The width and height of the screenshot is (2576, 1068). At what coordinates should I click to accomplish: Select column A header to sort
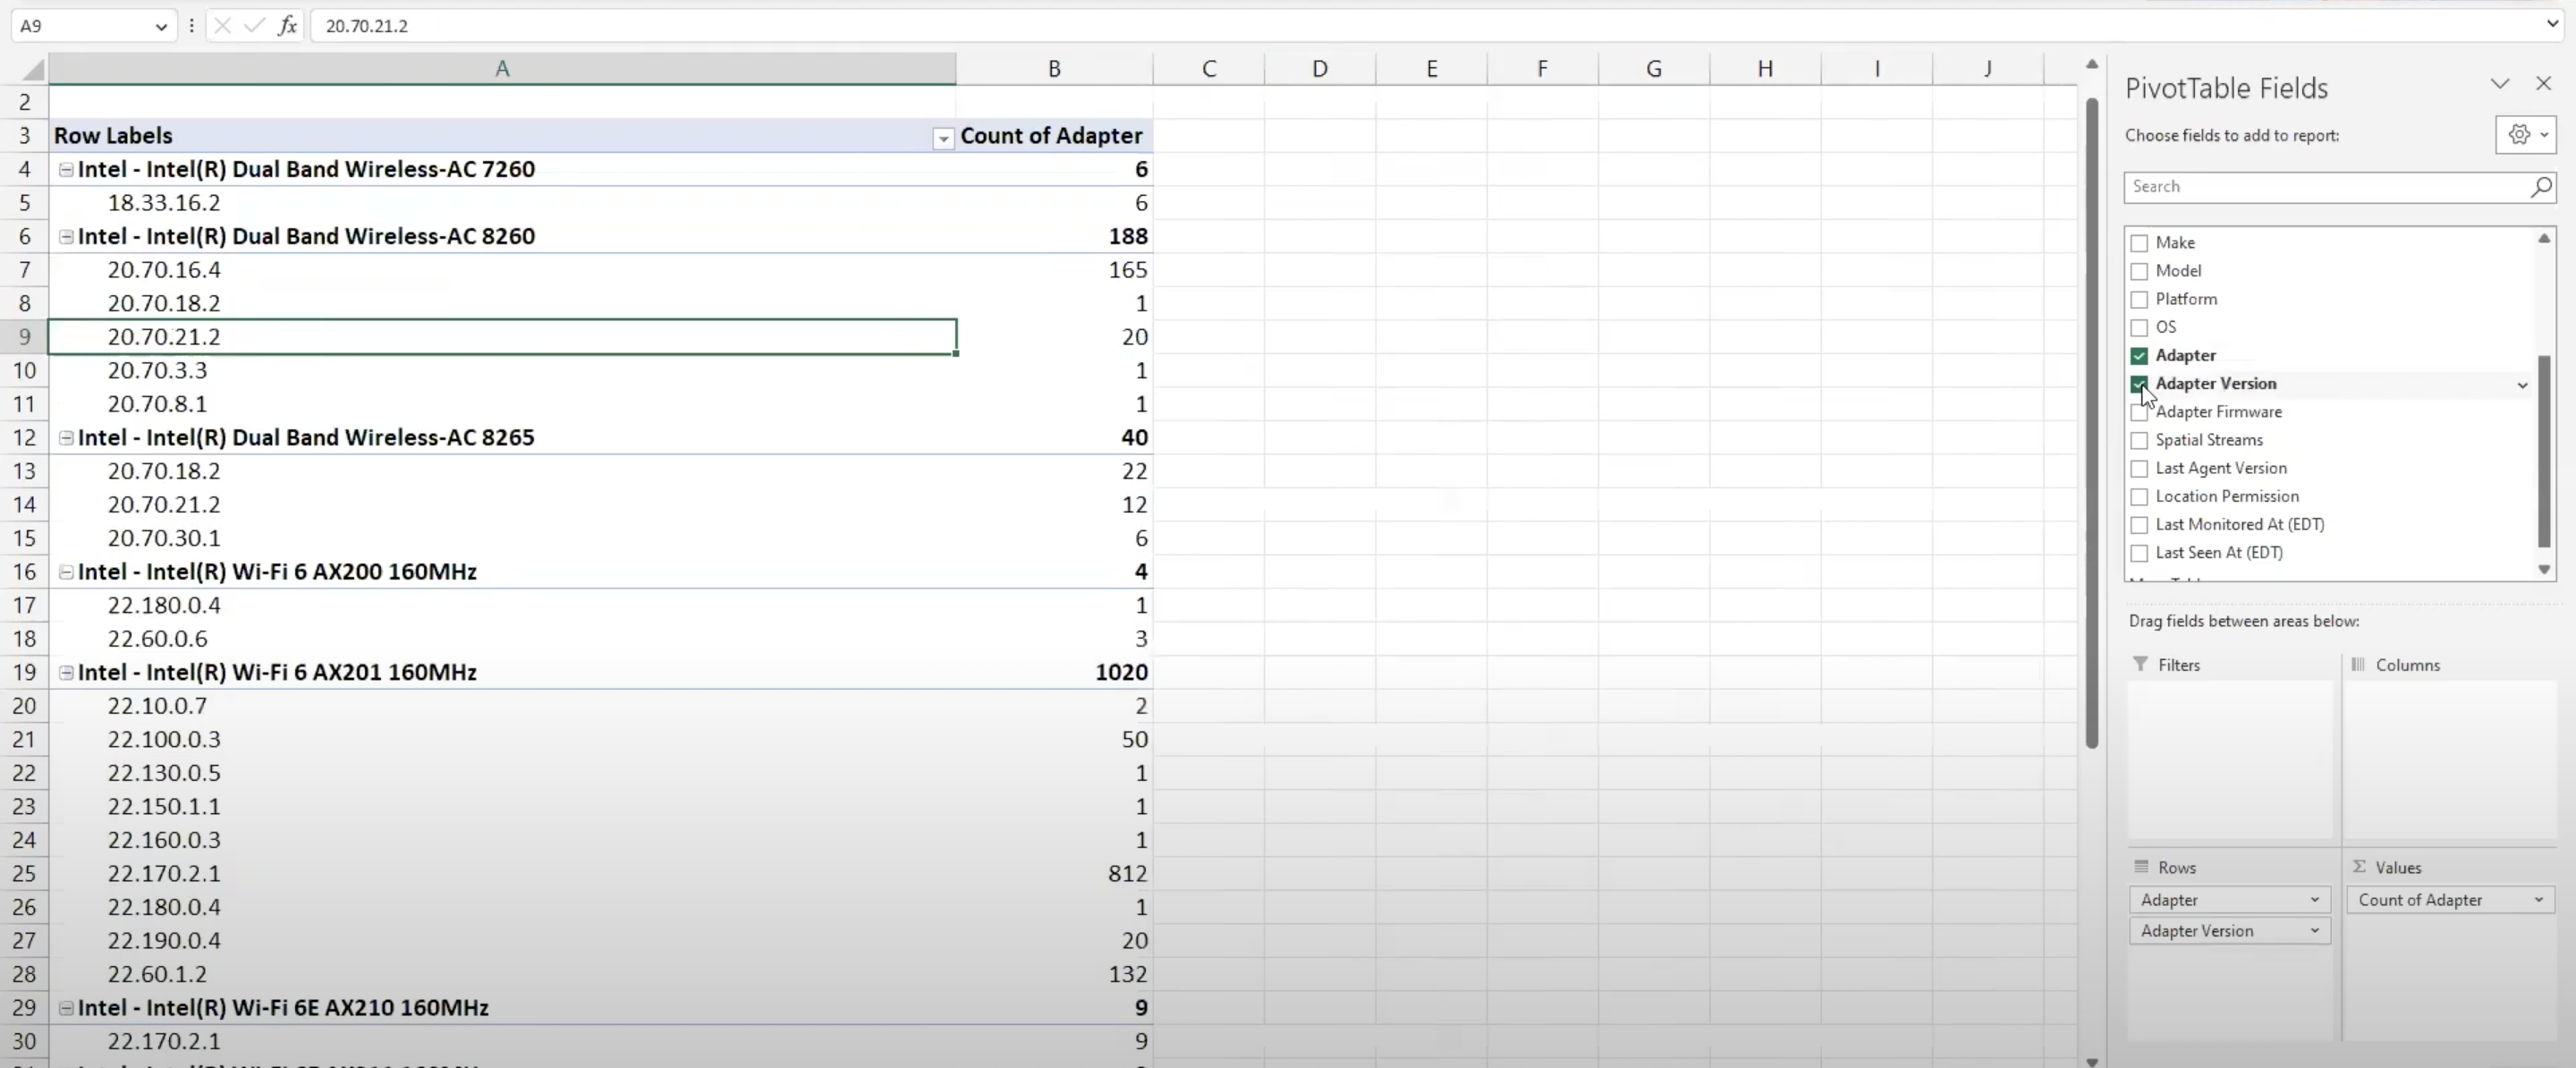coord(501,67)
